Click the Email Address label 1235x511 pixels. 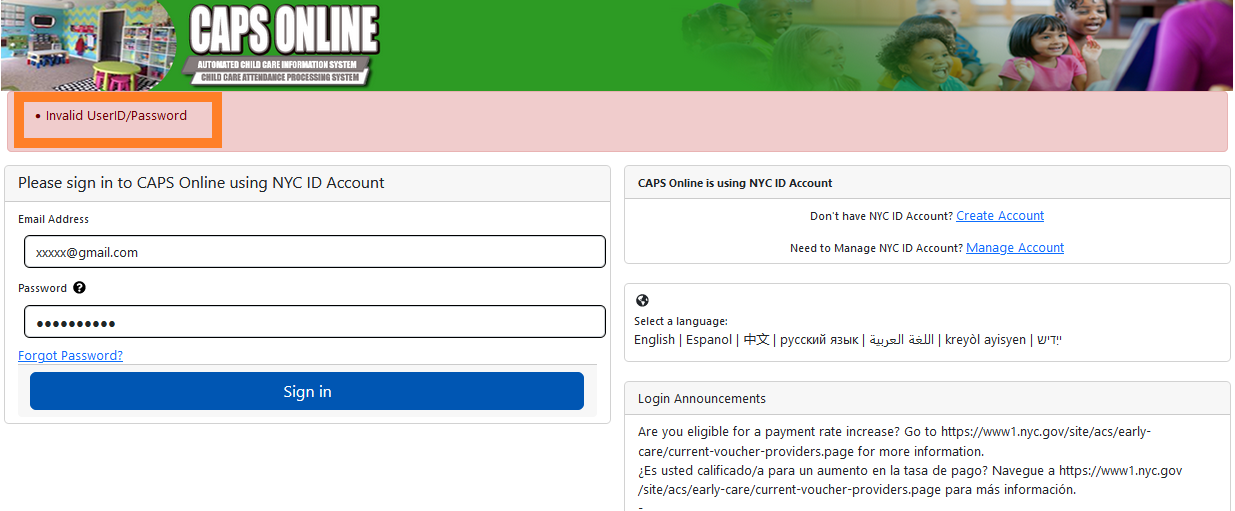[53, 219]
